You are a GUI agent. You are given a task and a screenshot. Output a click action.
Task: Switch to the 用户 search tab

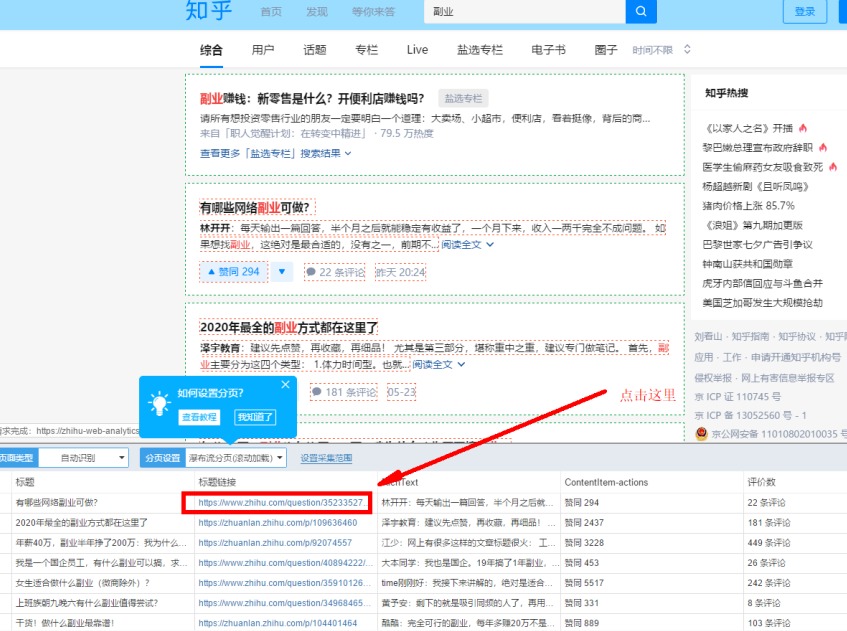tap(263, 50)
